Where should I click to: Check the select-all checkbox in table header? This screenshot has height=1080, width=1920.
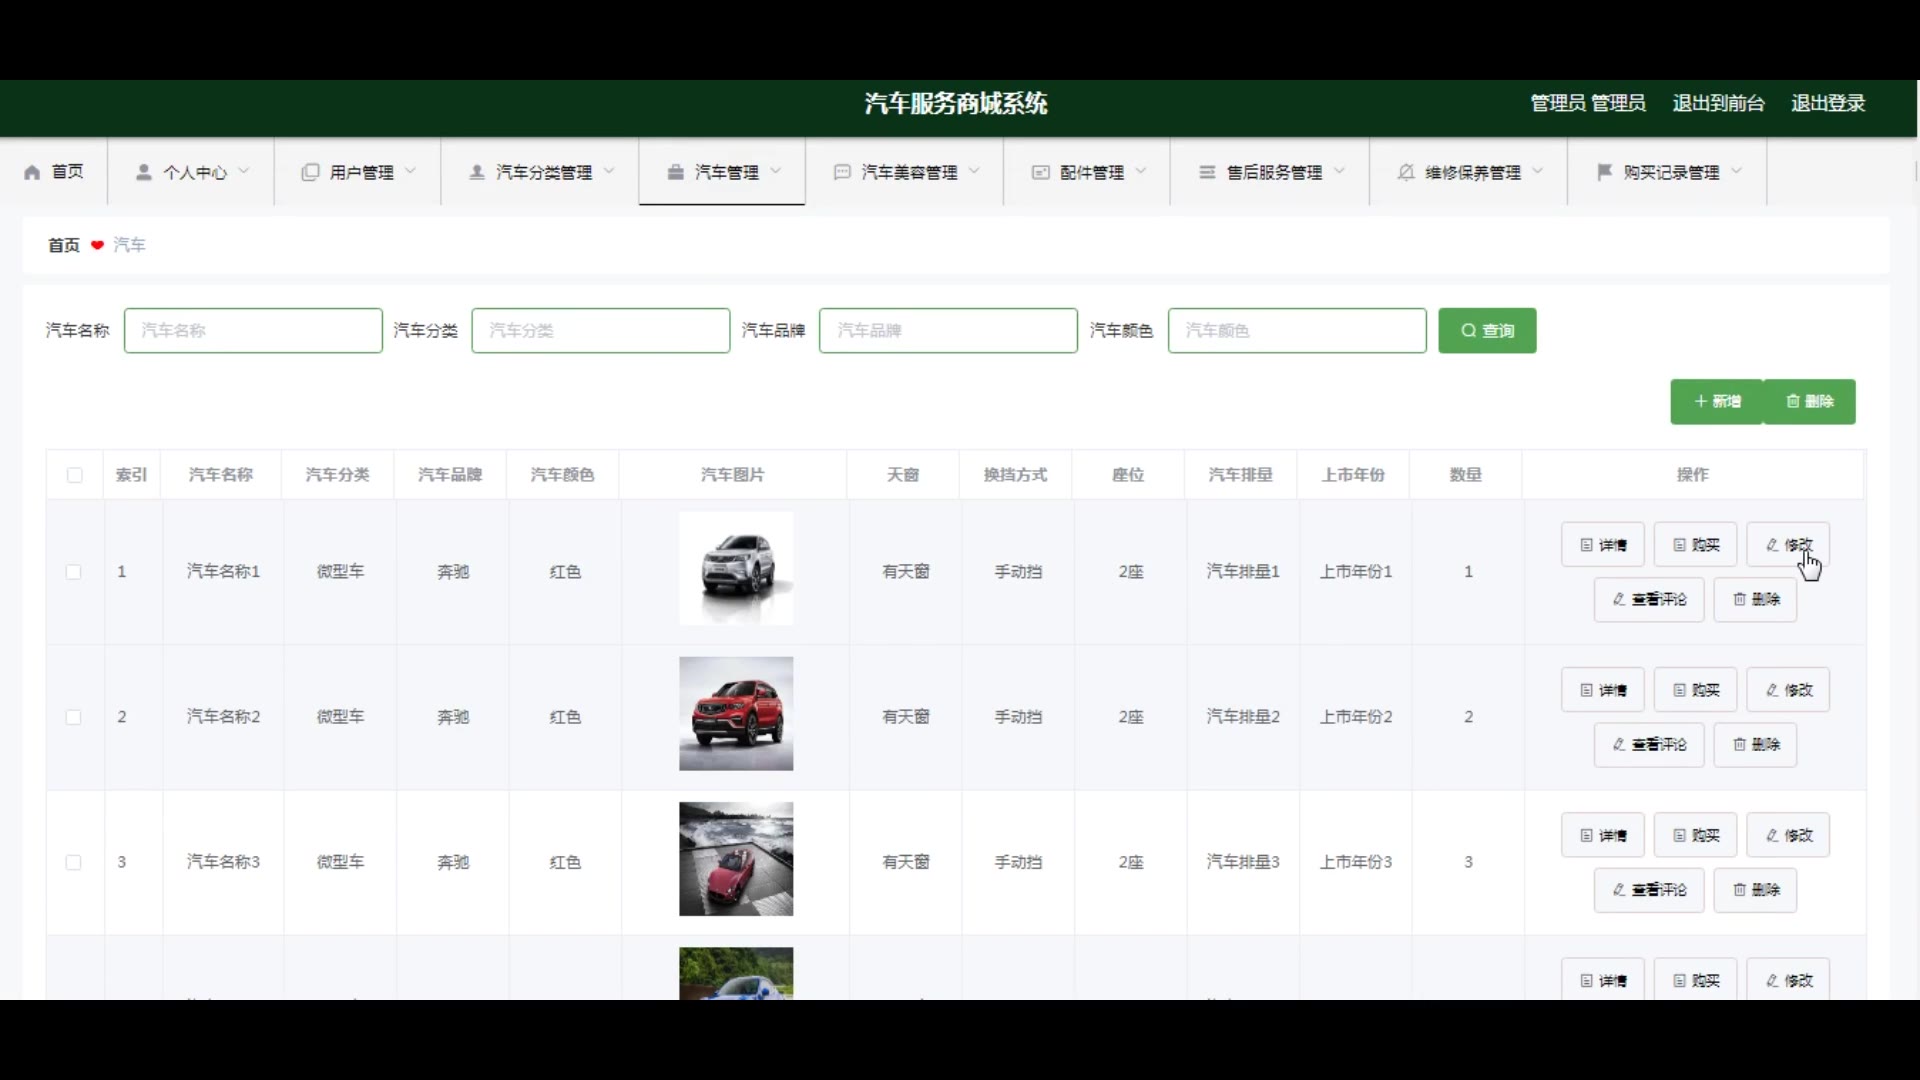click(75, 475)
